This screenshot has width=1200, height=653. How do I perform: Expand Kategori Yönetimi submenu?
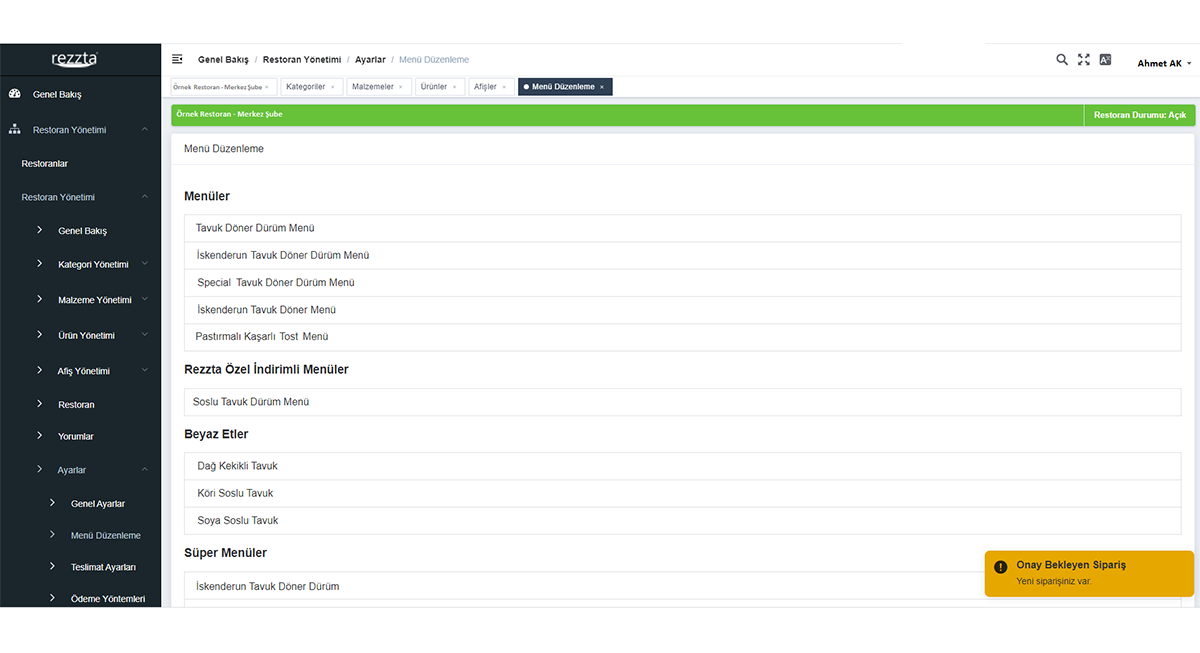[145, 264]
